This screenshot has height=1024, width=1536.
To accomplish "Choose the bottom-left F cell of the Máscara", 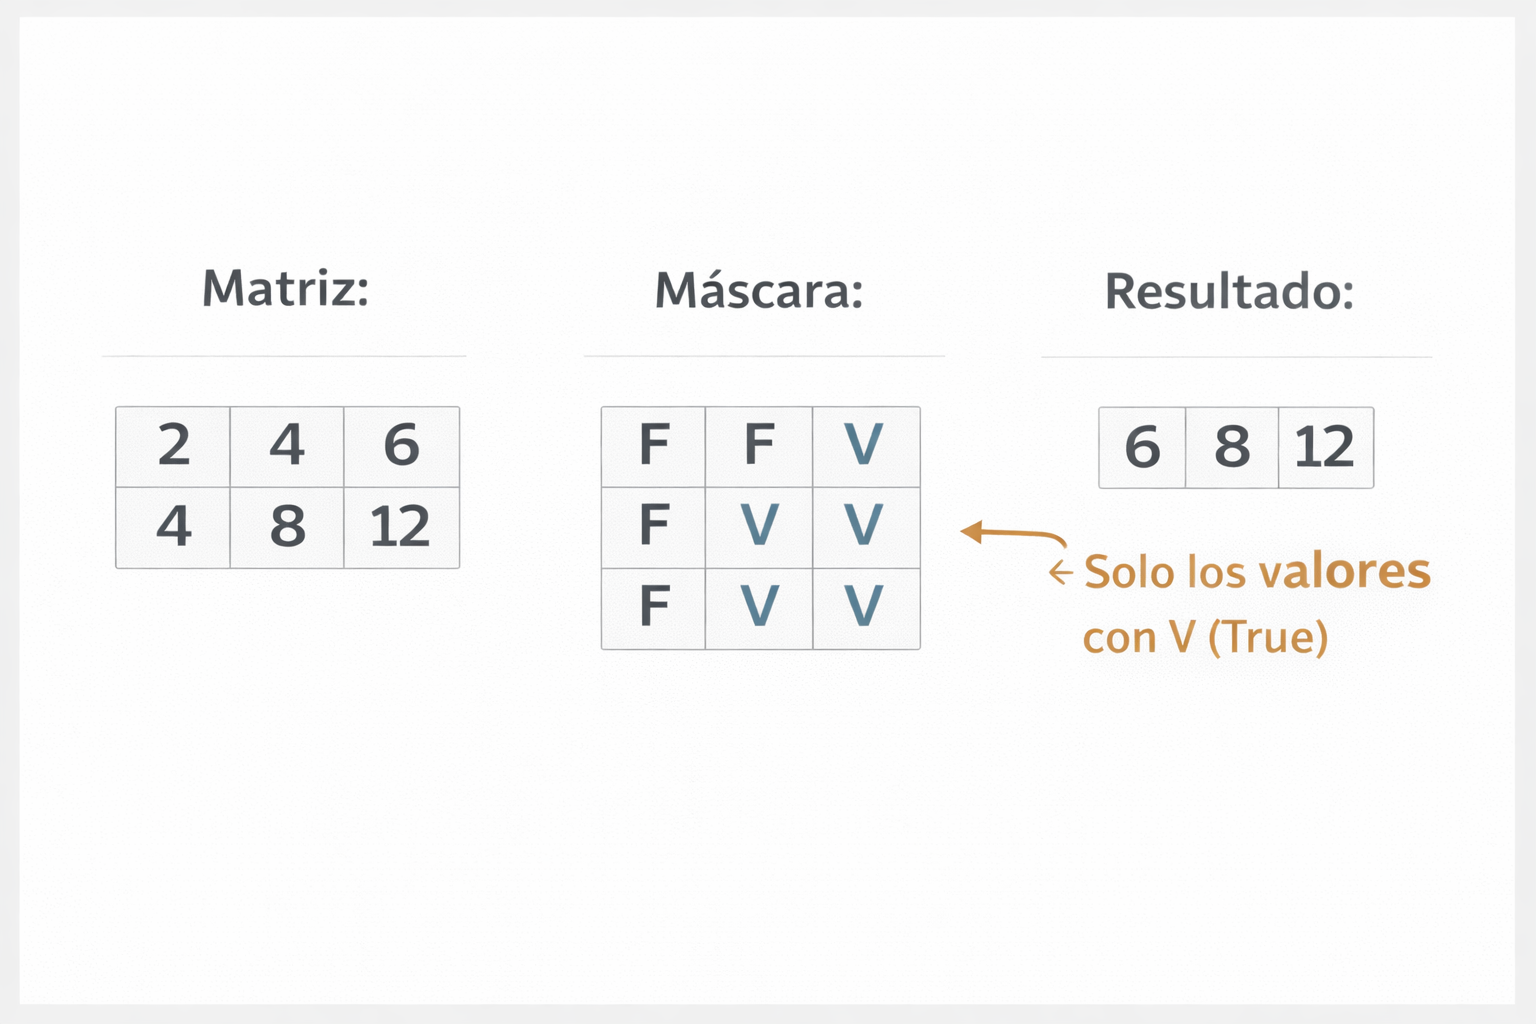I will click(x=654, y=607).
